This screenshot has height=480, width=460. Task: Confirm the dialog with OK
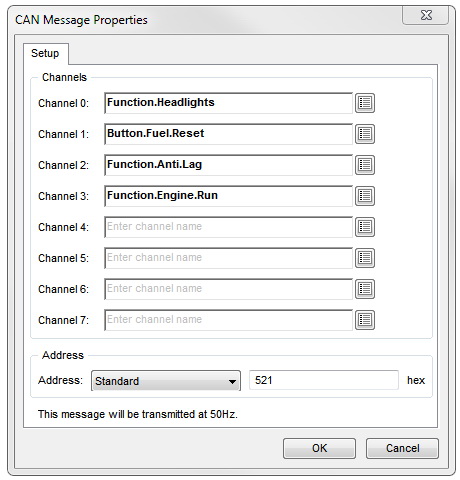pyautogui.click(x=319, y=448)
